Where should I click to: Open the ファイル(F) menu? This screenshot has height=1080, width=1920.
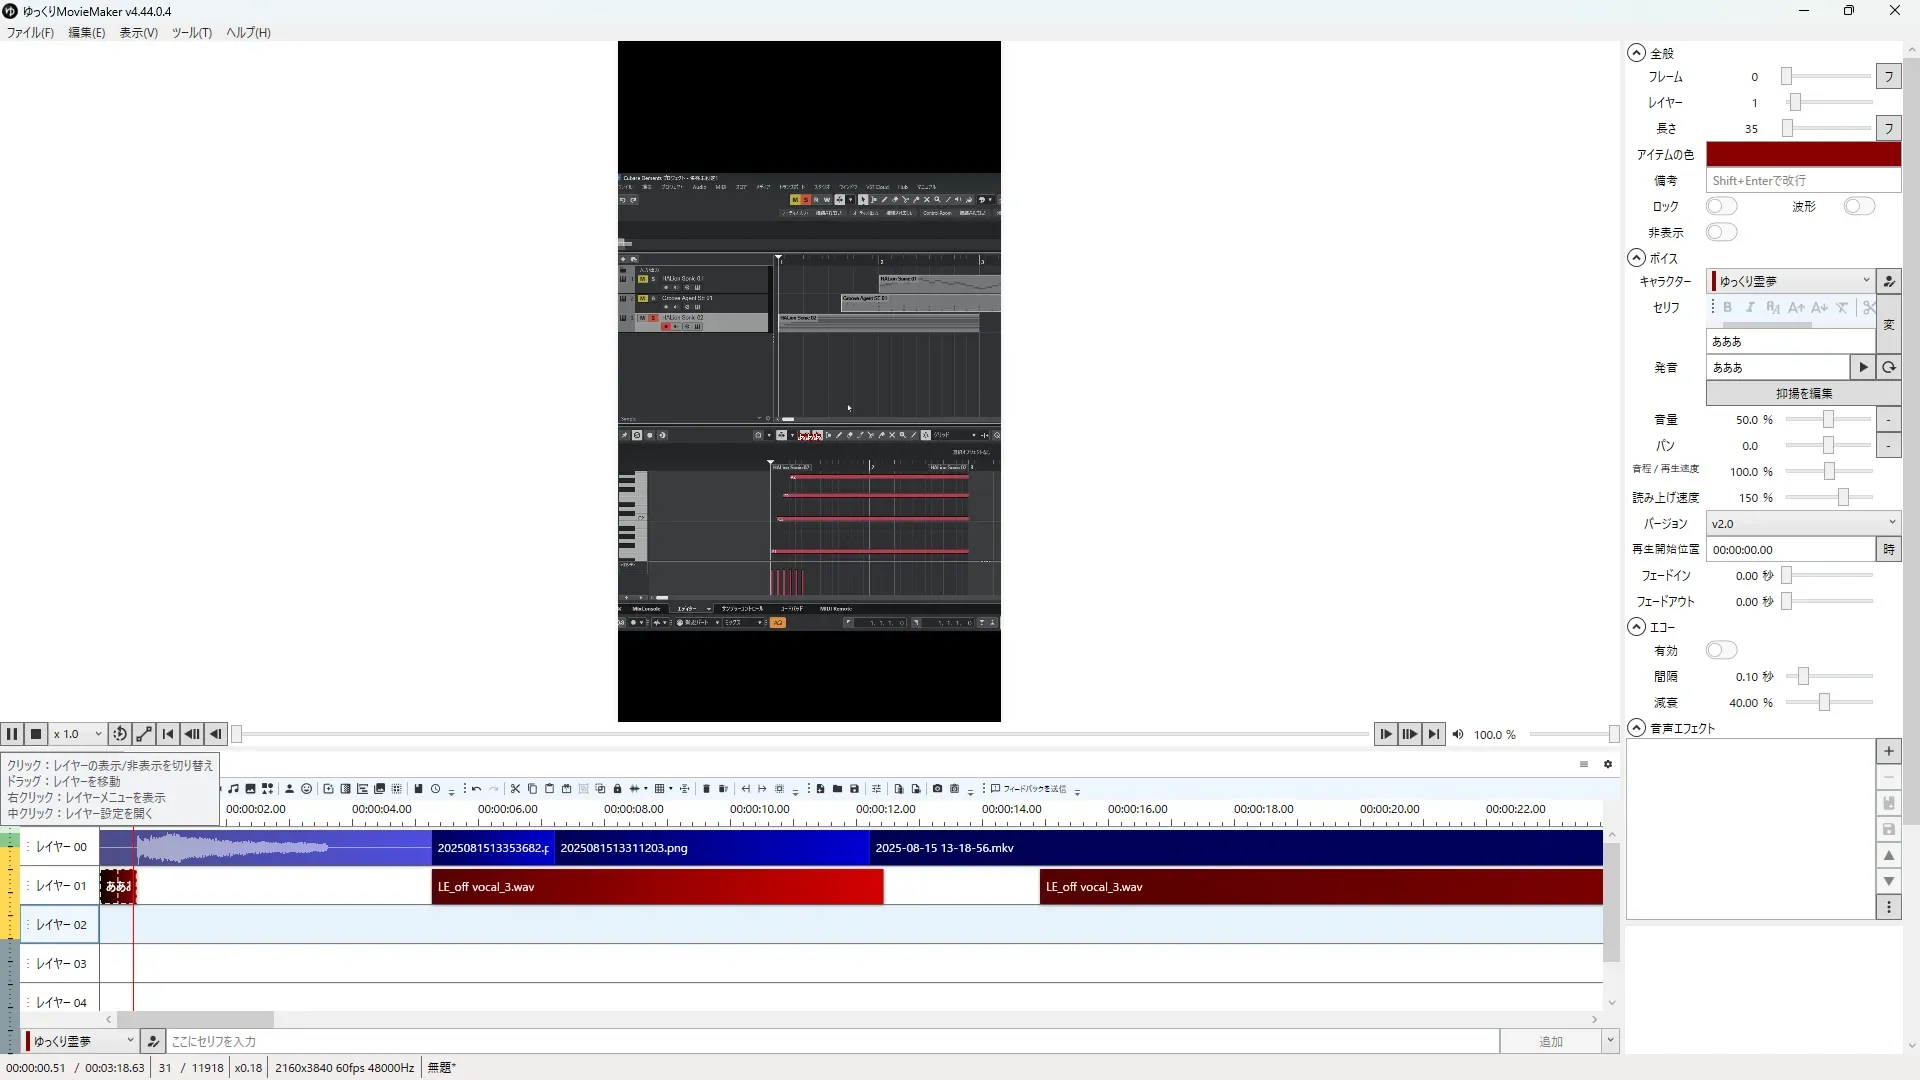(30, 32)
